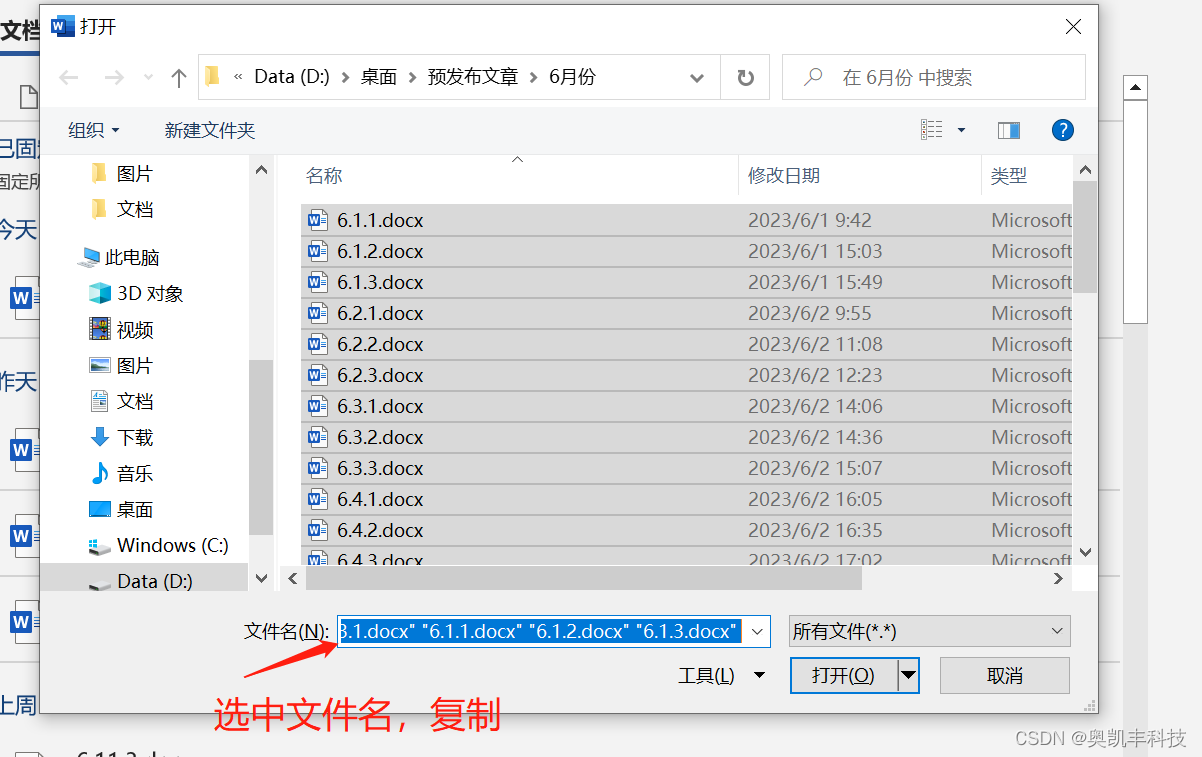Screen dimensions: 1202x757
Task: Click 预发布文章 in address breadcrumb
Action: 473,77
